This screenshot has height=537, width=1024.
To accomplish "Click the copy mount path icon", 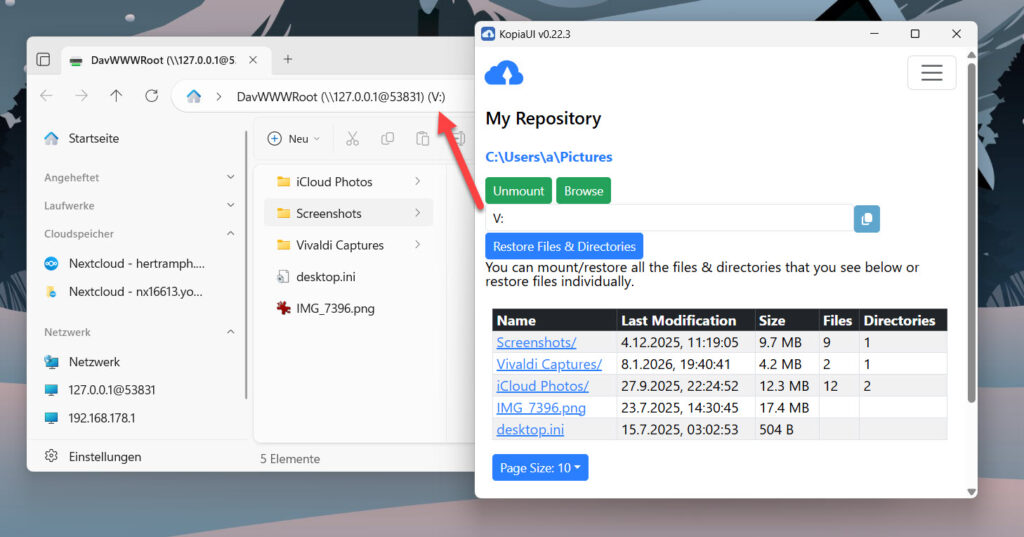I will pos(866,218).
